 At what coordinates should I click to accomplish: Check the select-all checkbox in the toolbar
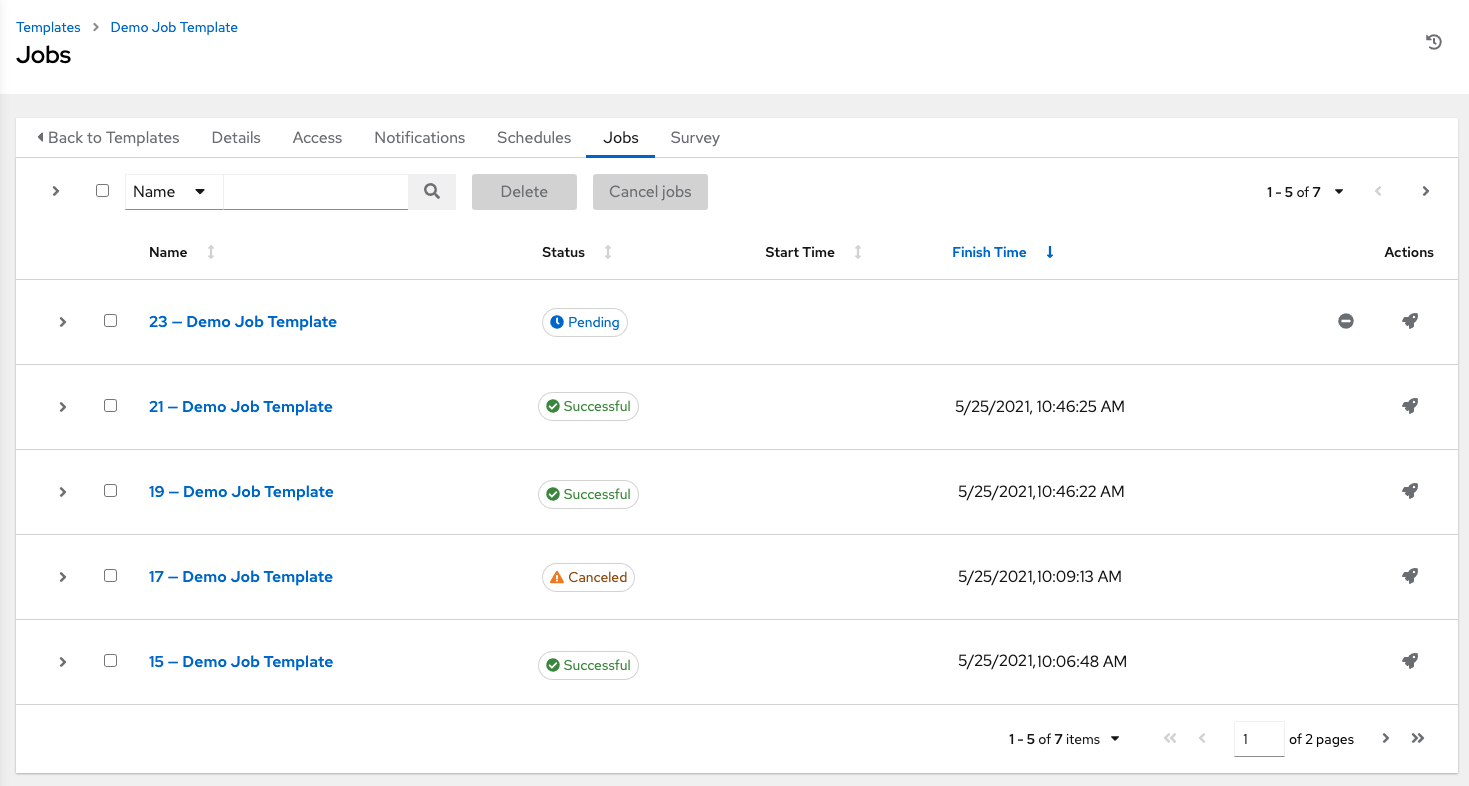tap(102, 190)
